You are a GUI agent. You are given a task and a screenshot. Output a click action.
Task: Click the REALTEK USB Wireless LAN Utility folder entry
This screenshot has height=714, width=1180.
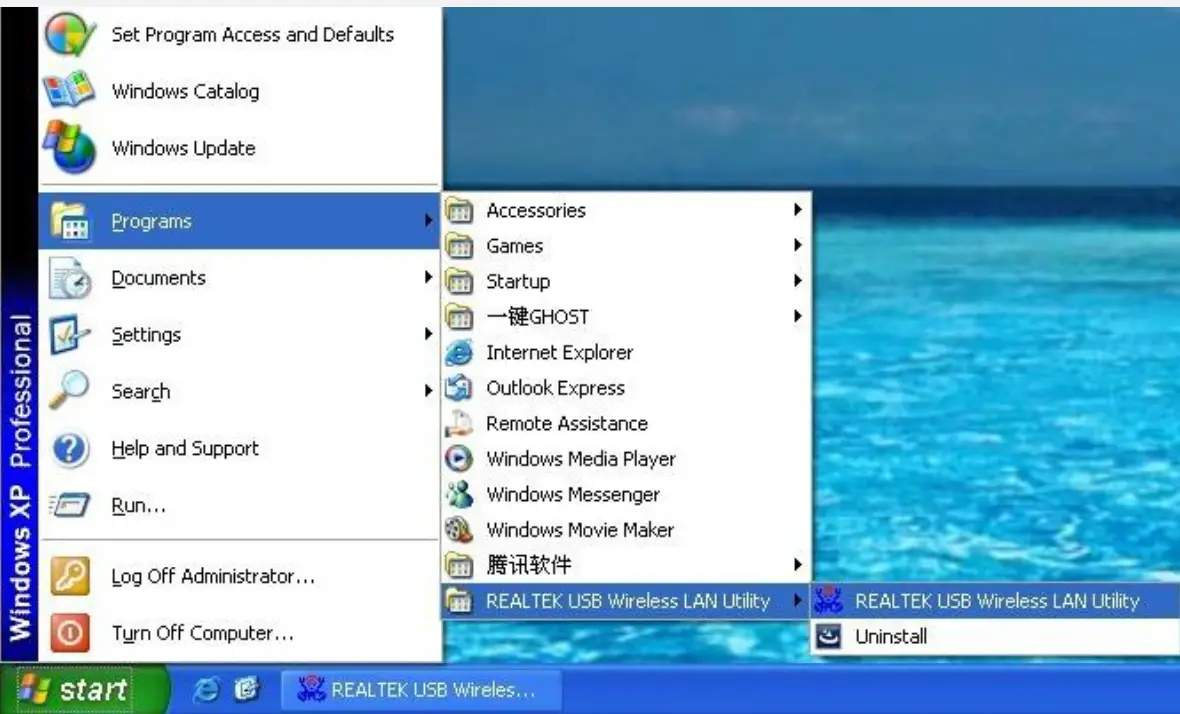click(x=626, y=601)
